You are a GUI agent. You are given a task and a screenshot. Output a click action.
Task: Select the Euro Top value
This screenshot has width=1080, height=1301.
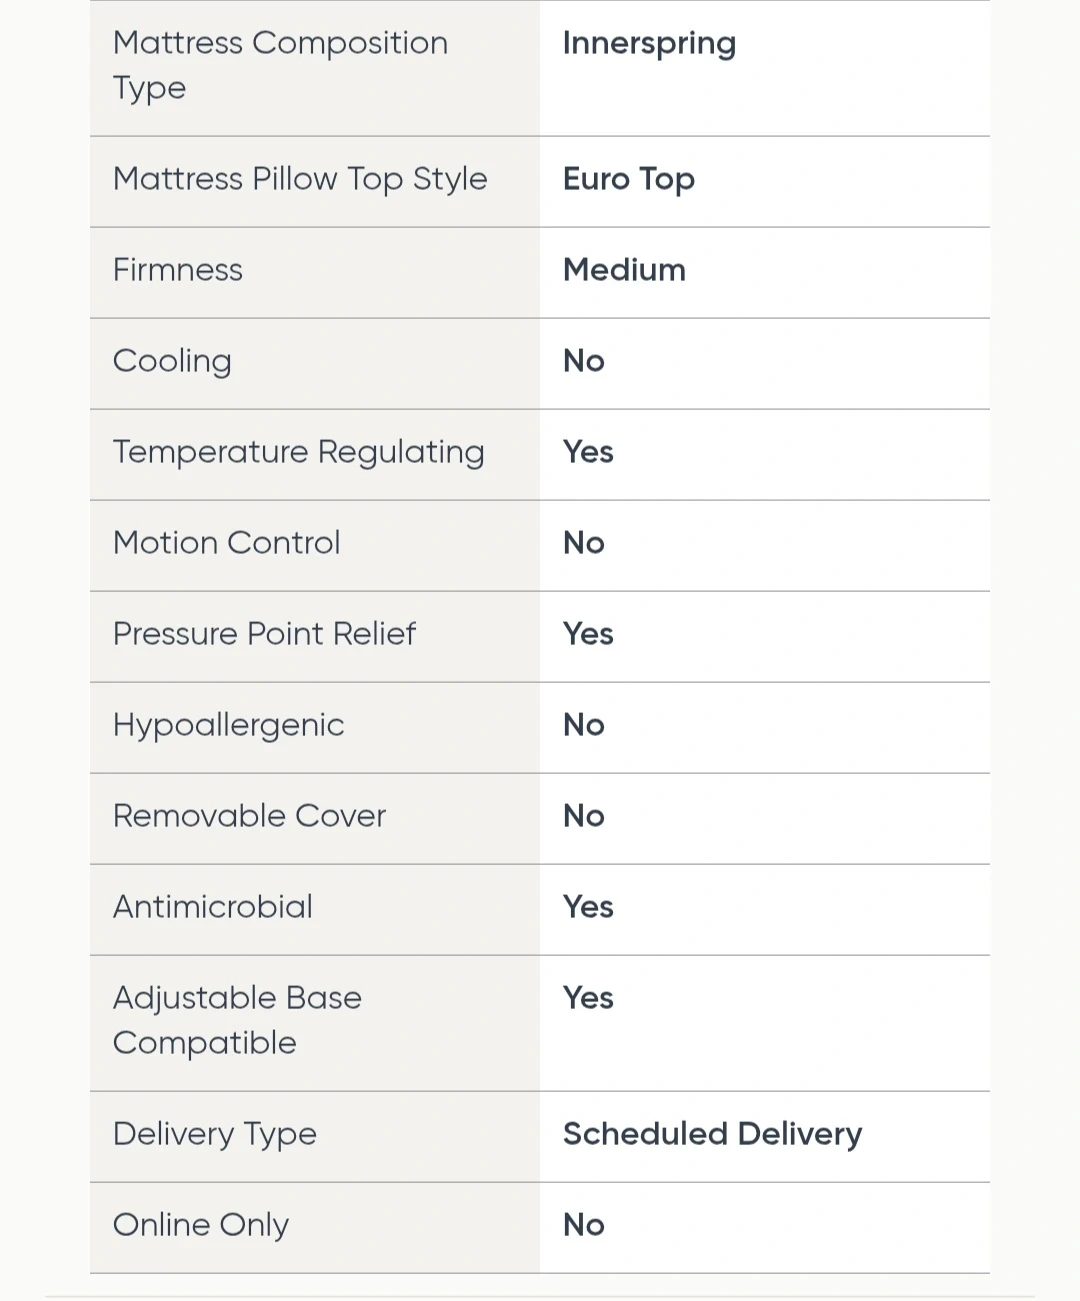coord(628,179)
